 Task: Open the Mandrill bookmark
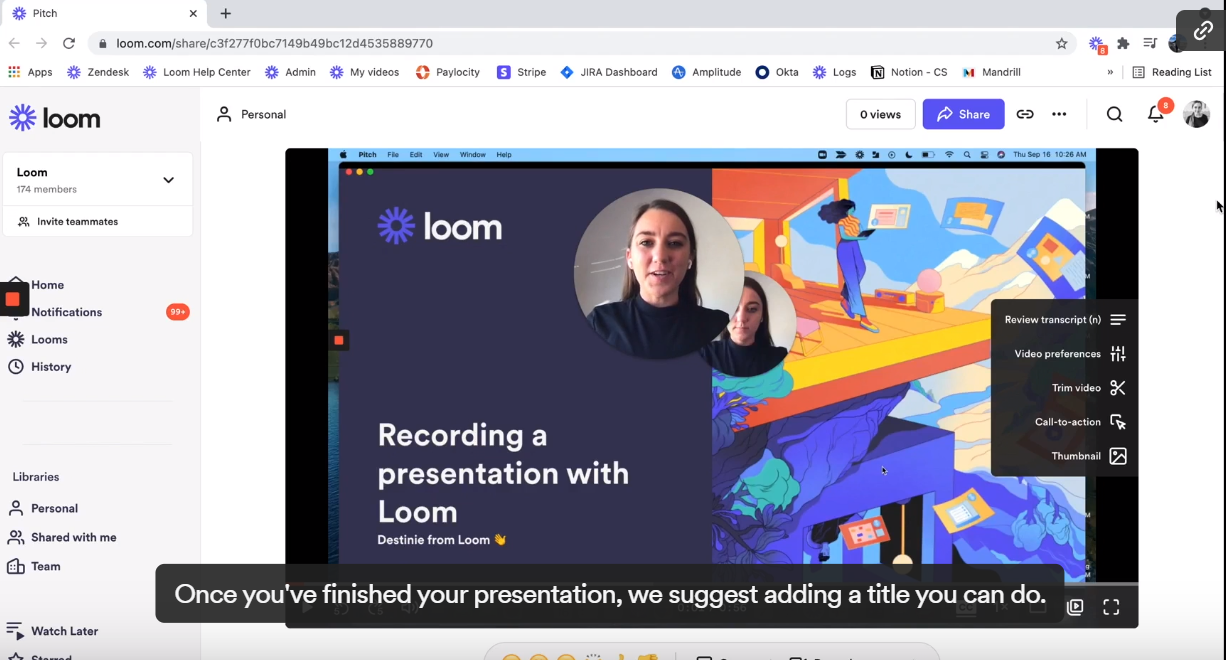(x=991, y=72)
